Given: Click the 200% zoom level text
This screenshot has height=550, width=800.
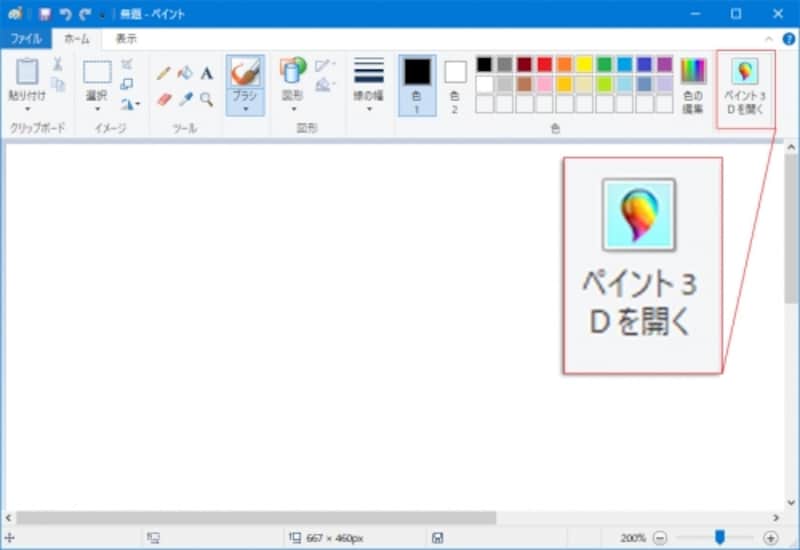Looking at the screenshot, I should pyautogui.click(x=633, y=538).
